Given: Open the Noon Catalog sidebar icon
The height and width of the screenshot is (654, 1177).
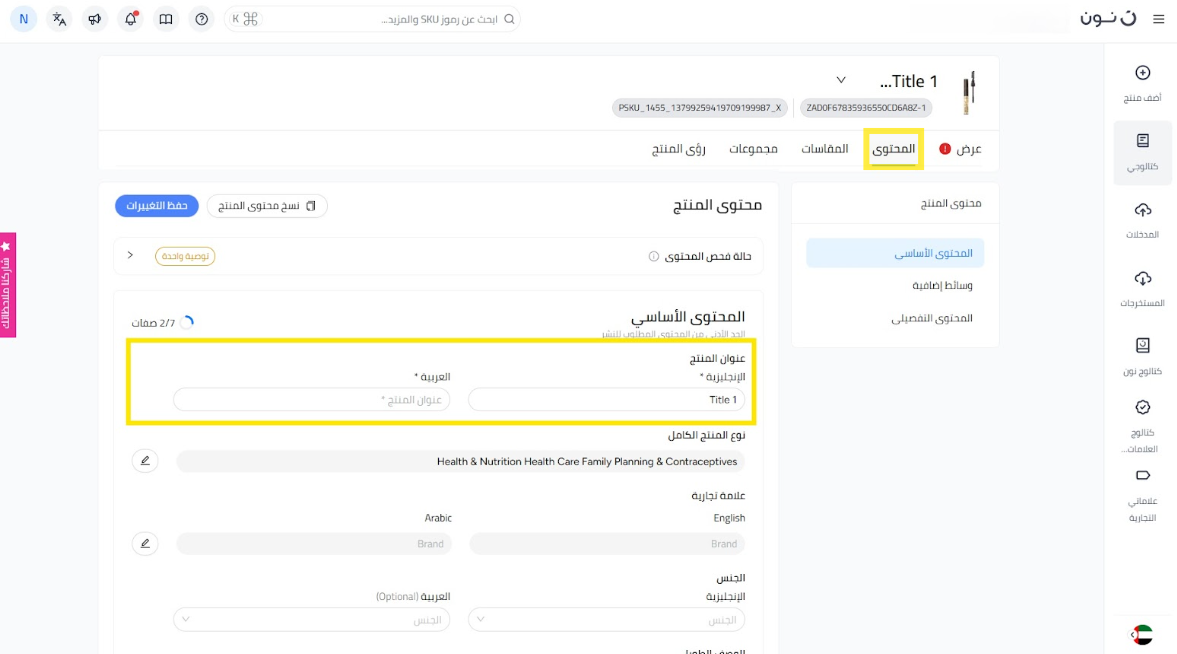Looking at the screenshot, I should point(1143,346).
